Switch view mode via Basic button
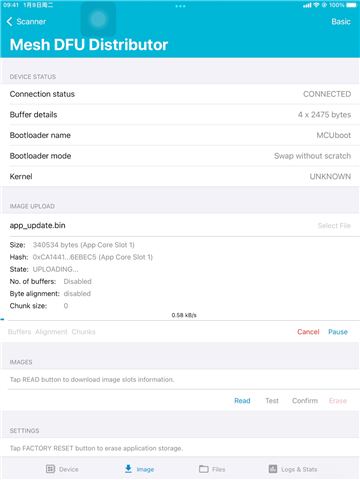 [x=341, y=22]
